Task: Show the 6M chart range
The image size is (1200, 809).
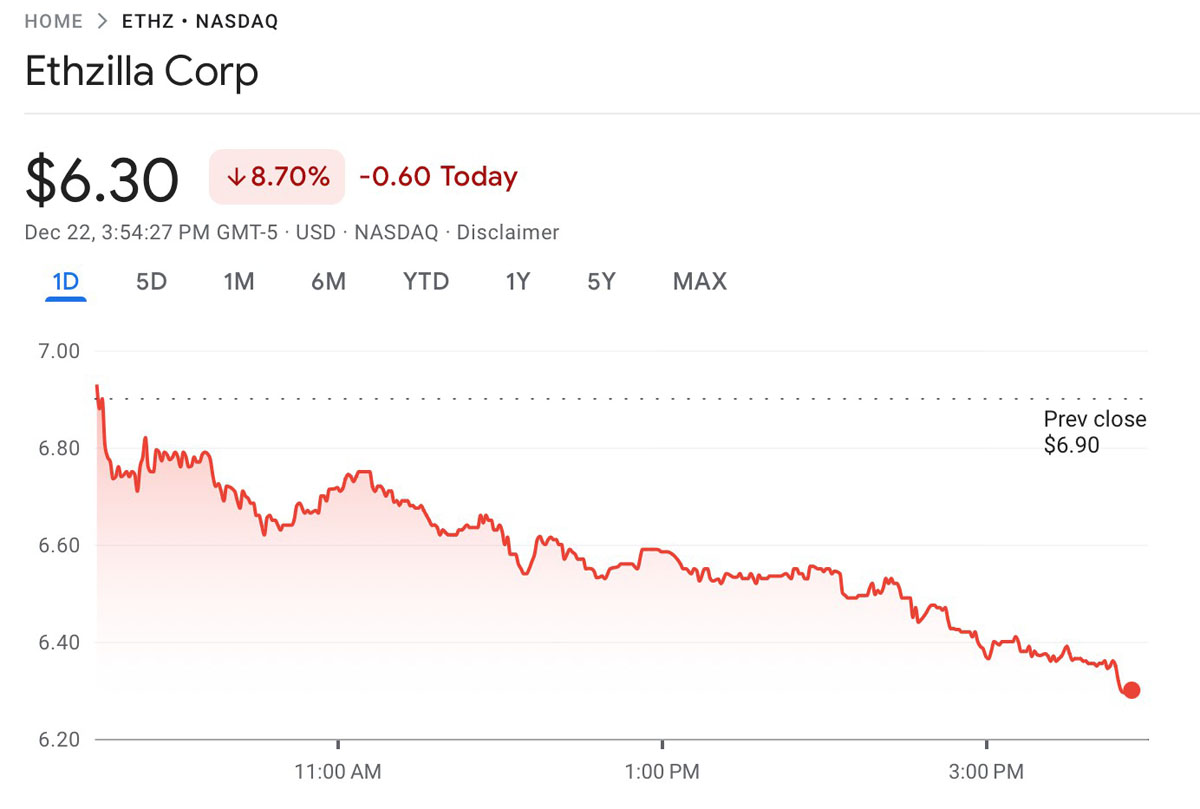Action: coord(328,282)
